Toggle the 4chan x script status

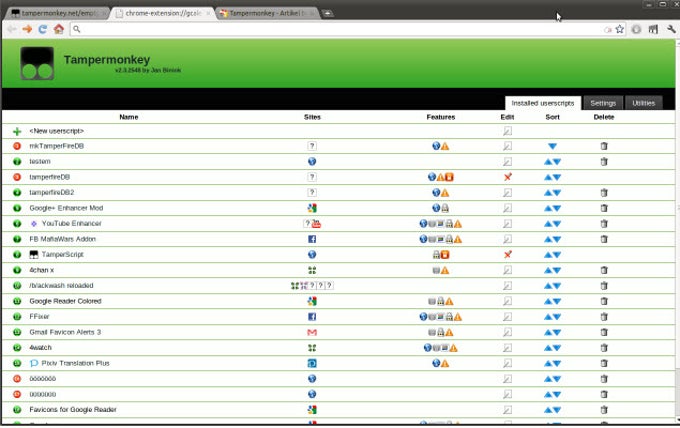click(17, 270)
